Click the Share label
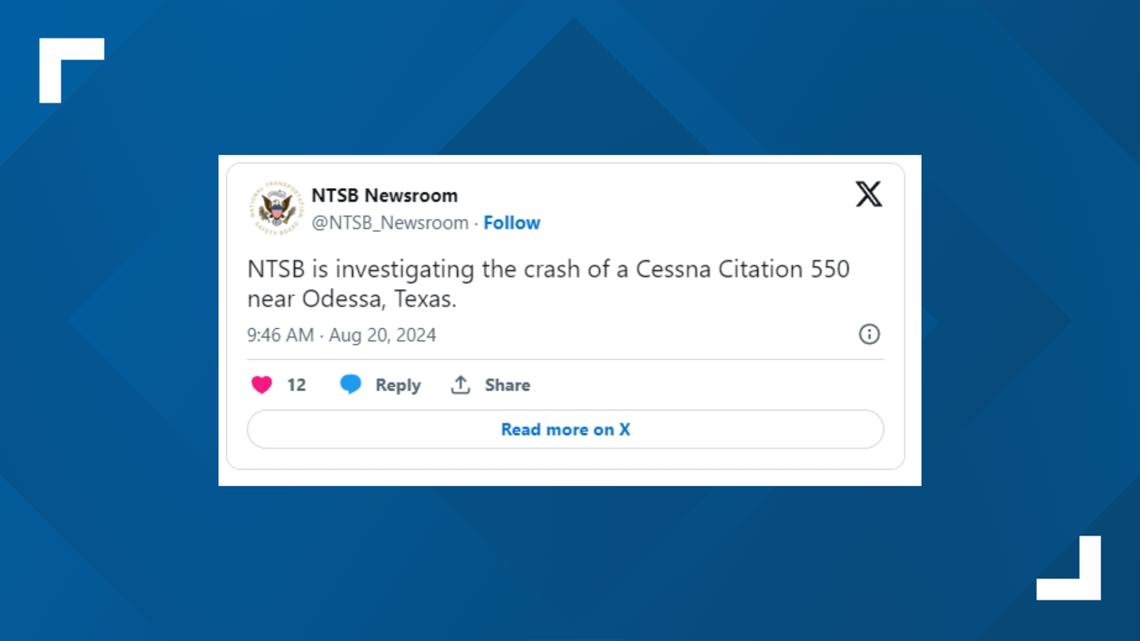The width and height of the screenshot is (1140, 641). [x=507, y=385]
